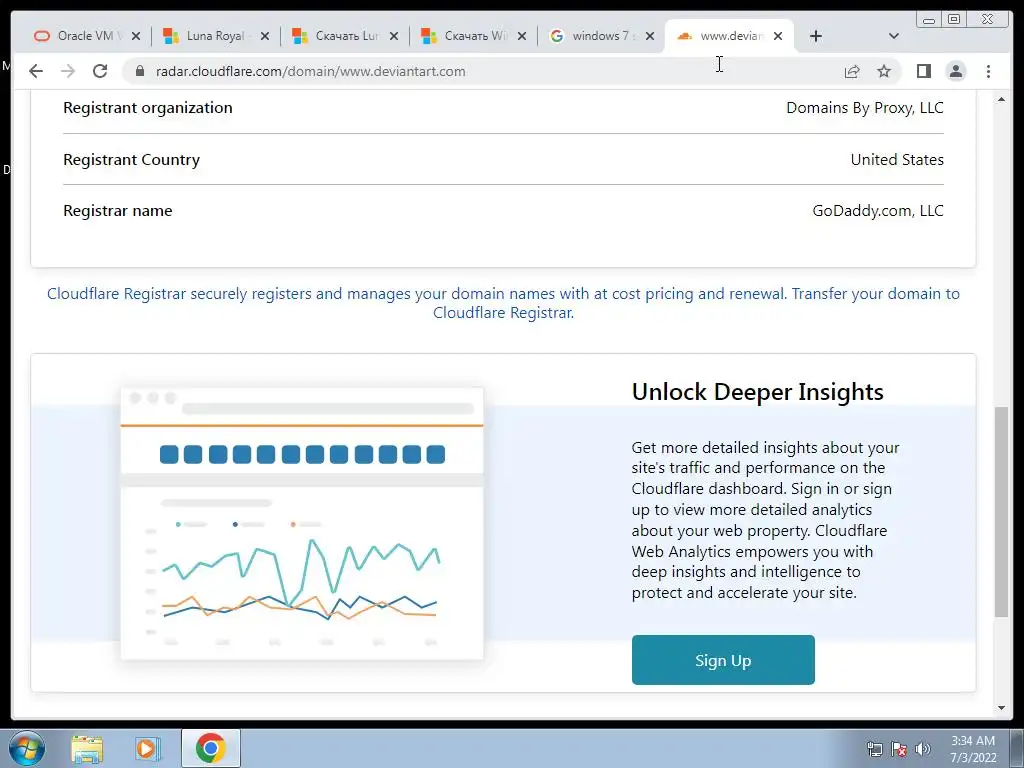
Task: Switch to the windows 7 Google tab
Action: tap(602, 36)
